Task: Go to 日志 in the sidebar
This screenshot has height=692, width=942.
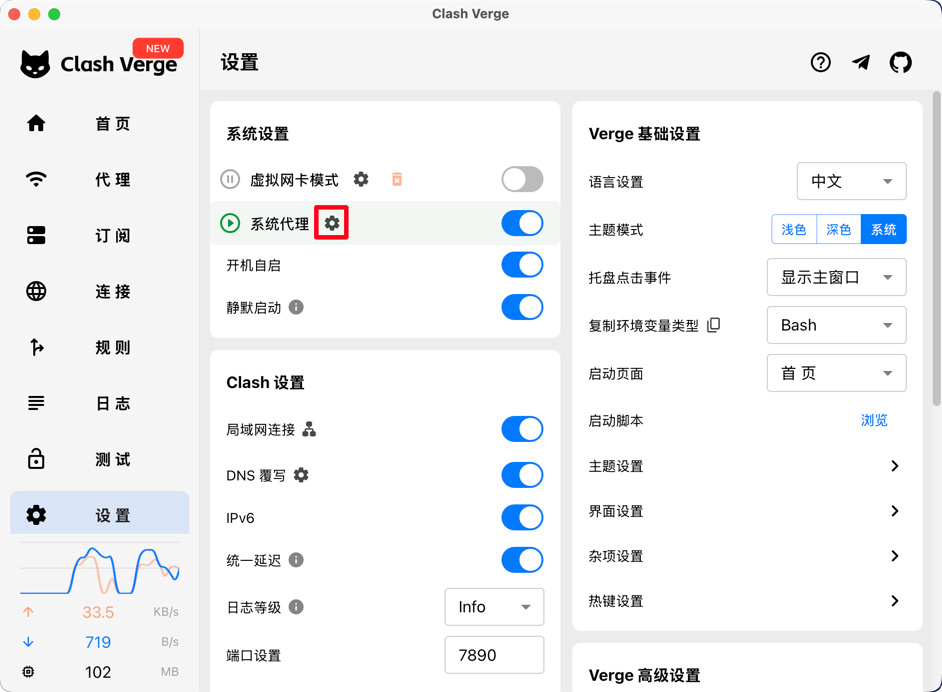Action: [x=100, y=402]
